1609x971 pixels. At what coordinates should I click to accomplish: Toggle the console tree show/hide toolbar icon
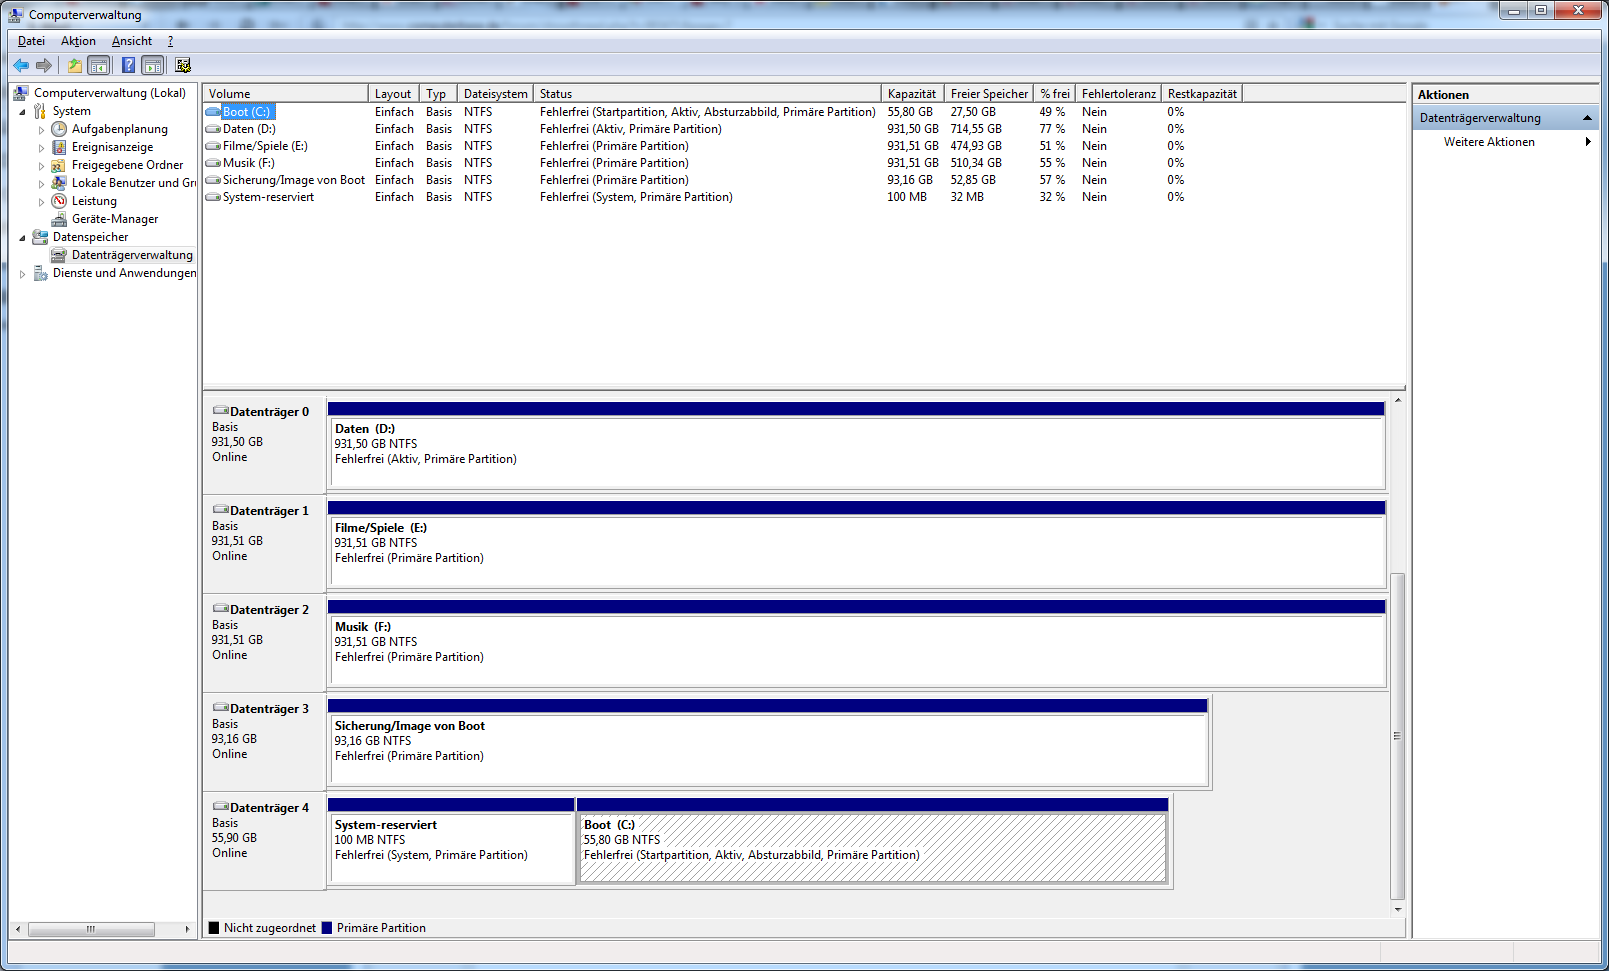pyautogui.click(x=99, y=65)
